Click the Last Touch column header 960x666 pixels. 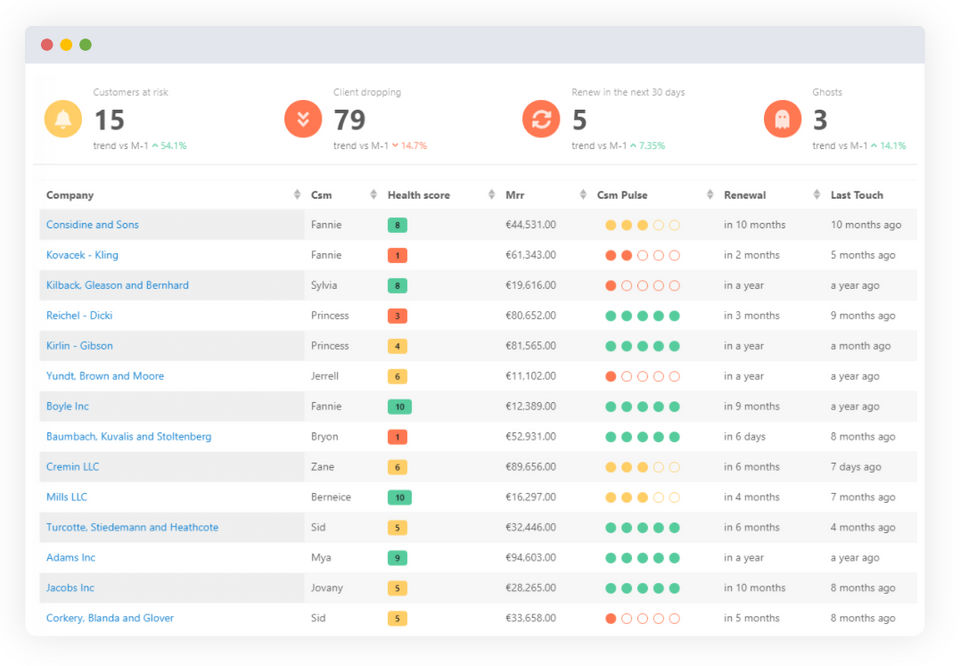pyautogui.click(x=857, y=195)
